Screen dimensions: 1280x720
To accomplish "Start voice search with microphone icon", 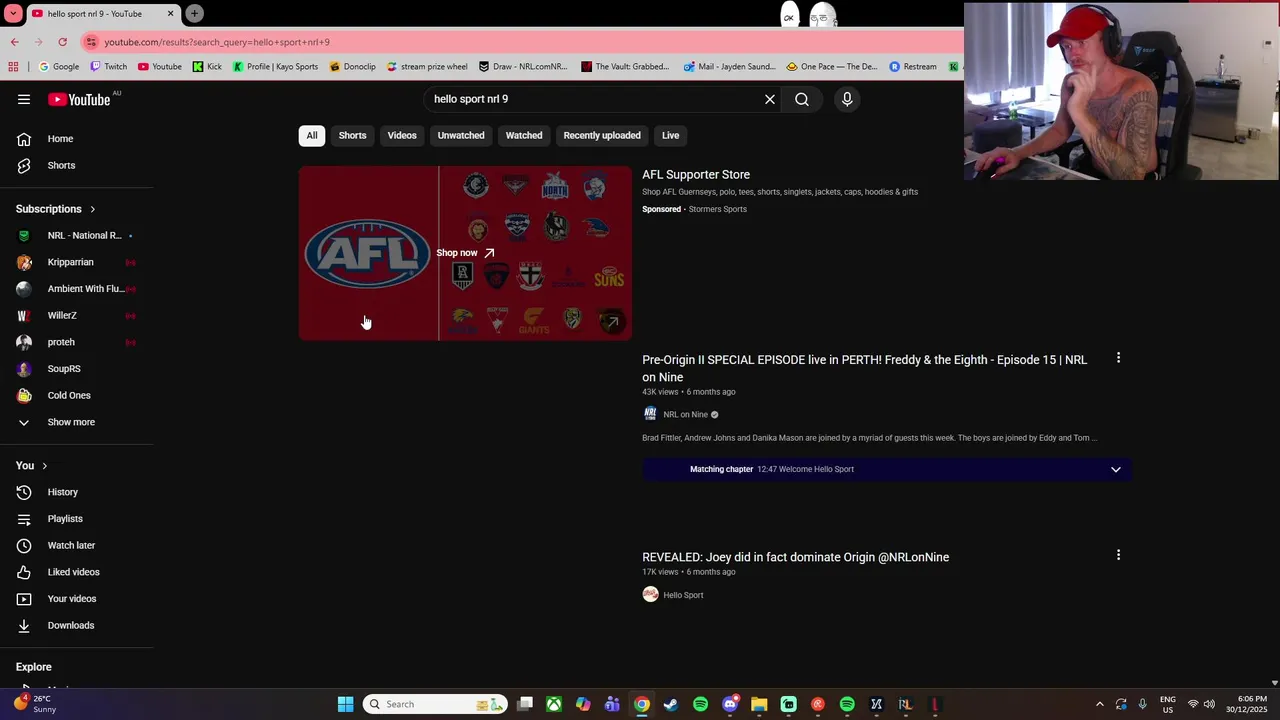I will pos(847,99).
